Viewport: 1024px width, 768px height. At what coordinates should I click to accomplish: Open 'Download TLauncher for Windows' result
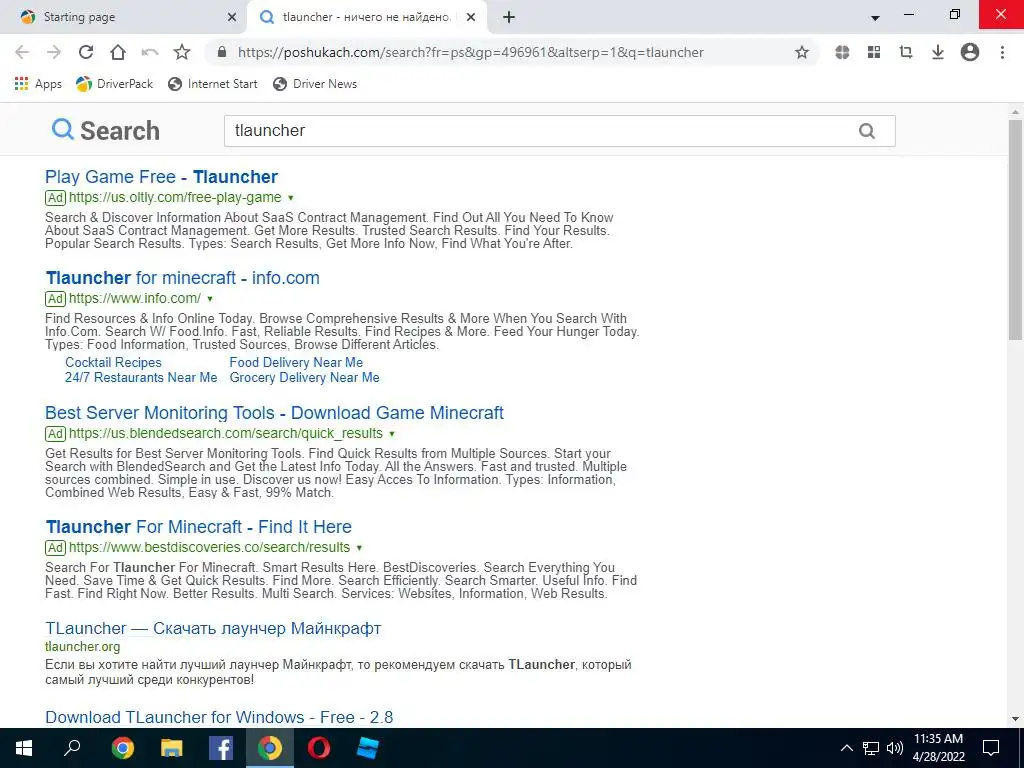(219, 717)
